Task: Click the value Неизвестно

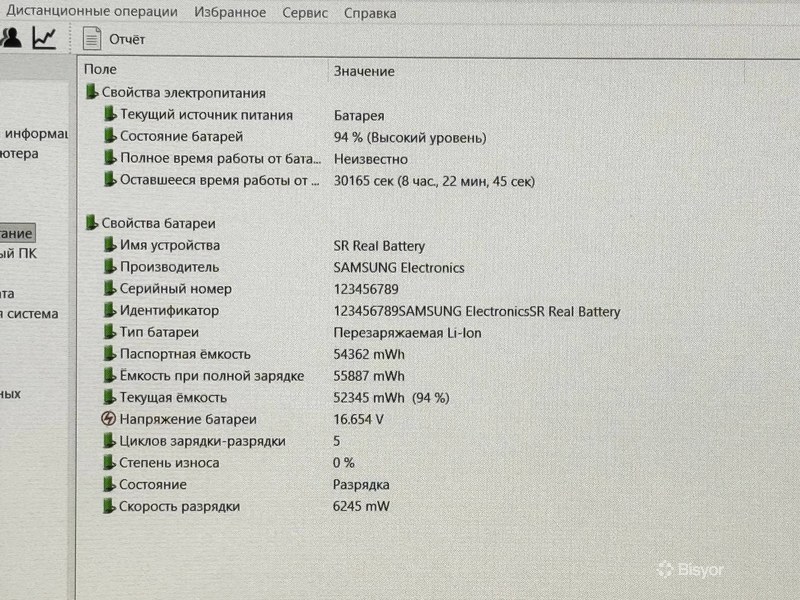Action: (x=370, y=159)
